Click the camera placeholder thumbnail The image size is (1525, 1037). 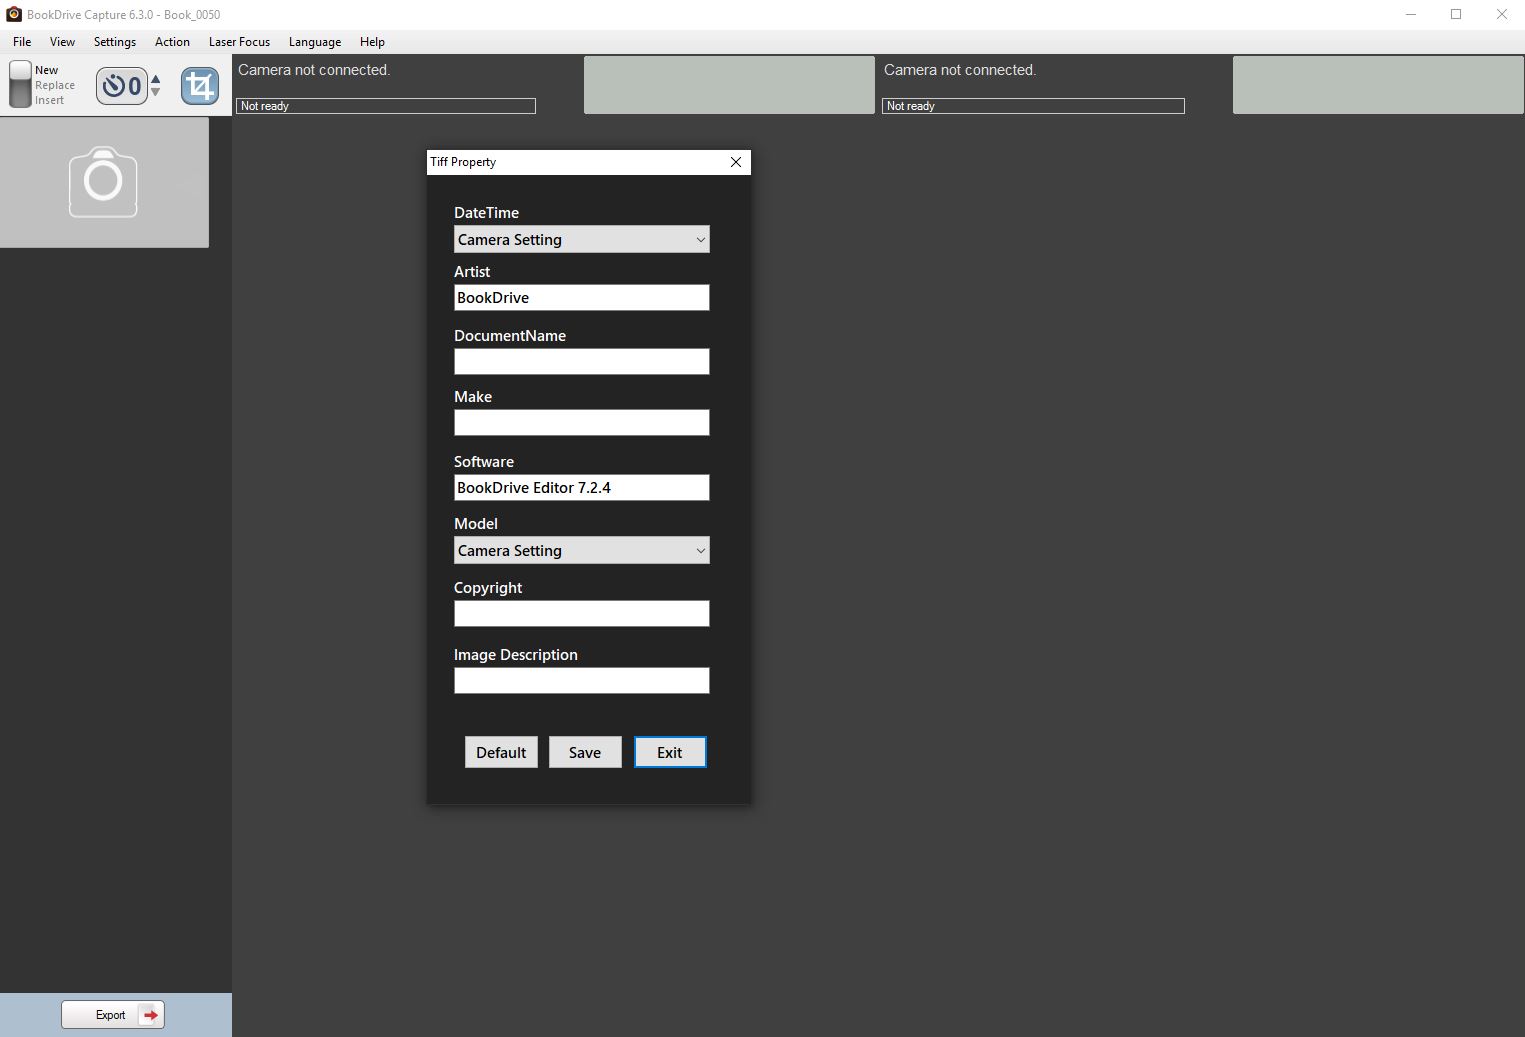104,182
